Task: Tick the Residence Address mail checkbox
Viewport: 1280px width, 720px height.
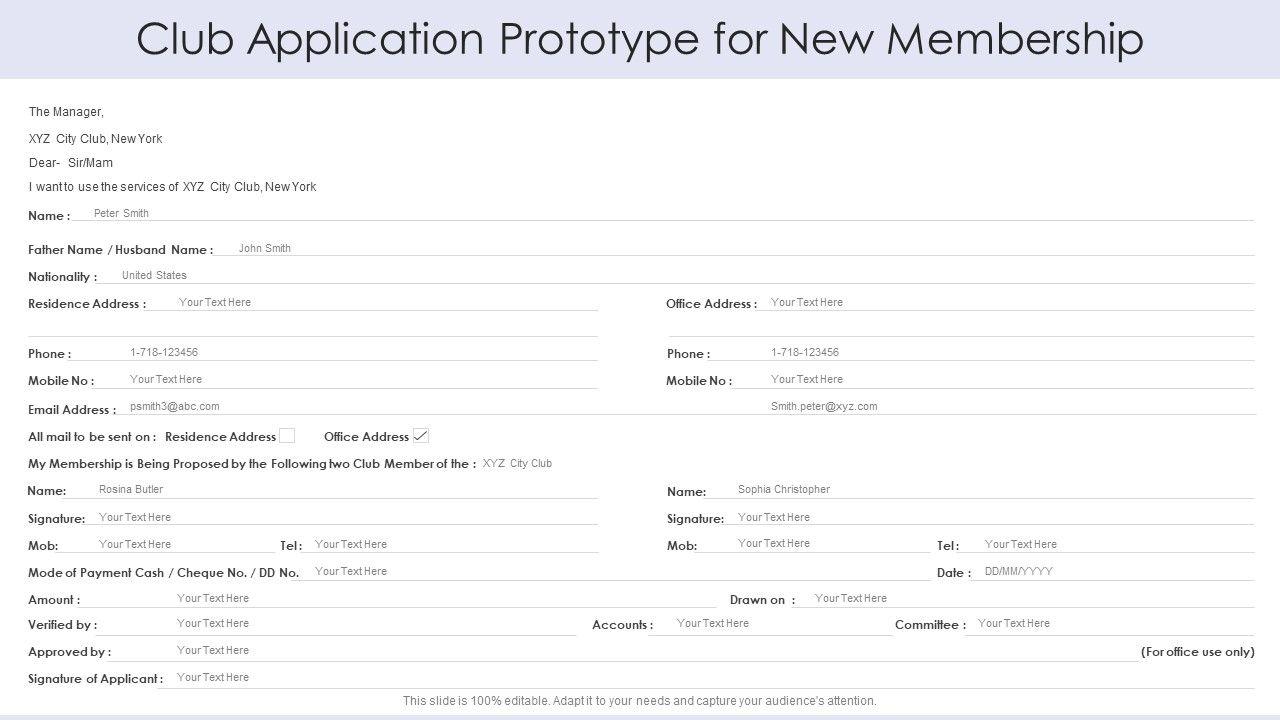Action: point(287,435)
